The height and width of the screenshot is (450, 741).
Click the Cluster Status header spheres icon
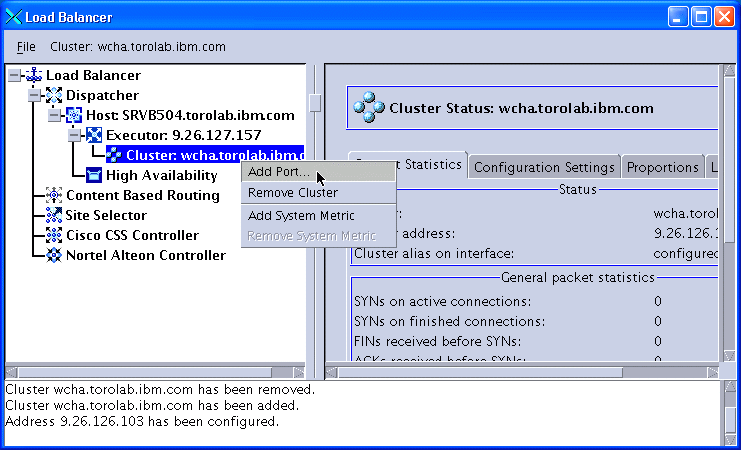[369, 108]
